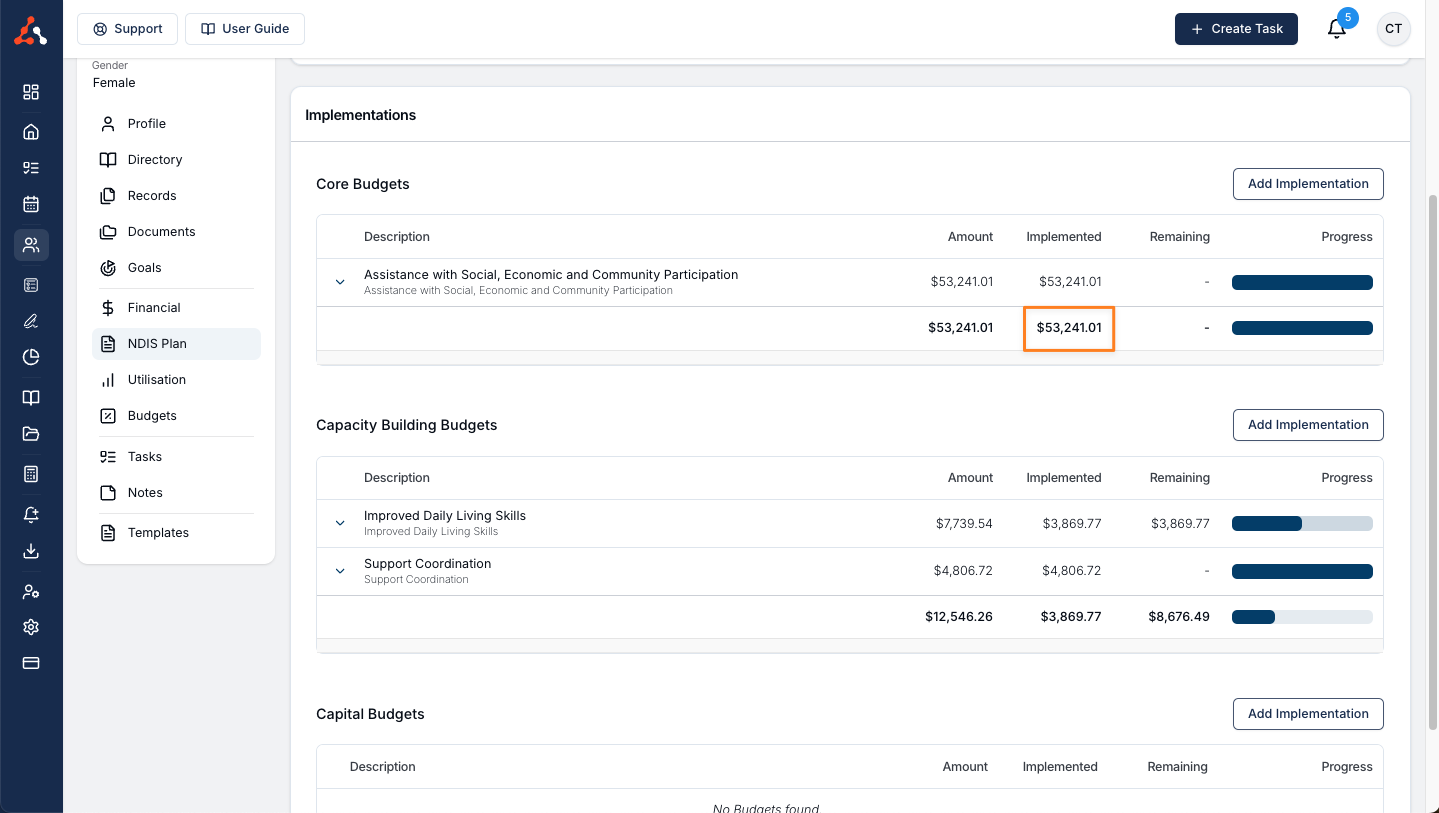
Task: Open the calculator icon in sidebar
Action: click(31, 474)
